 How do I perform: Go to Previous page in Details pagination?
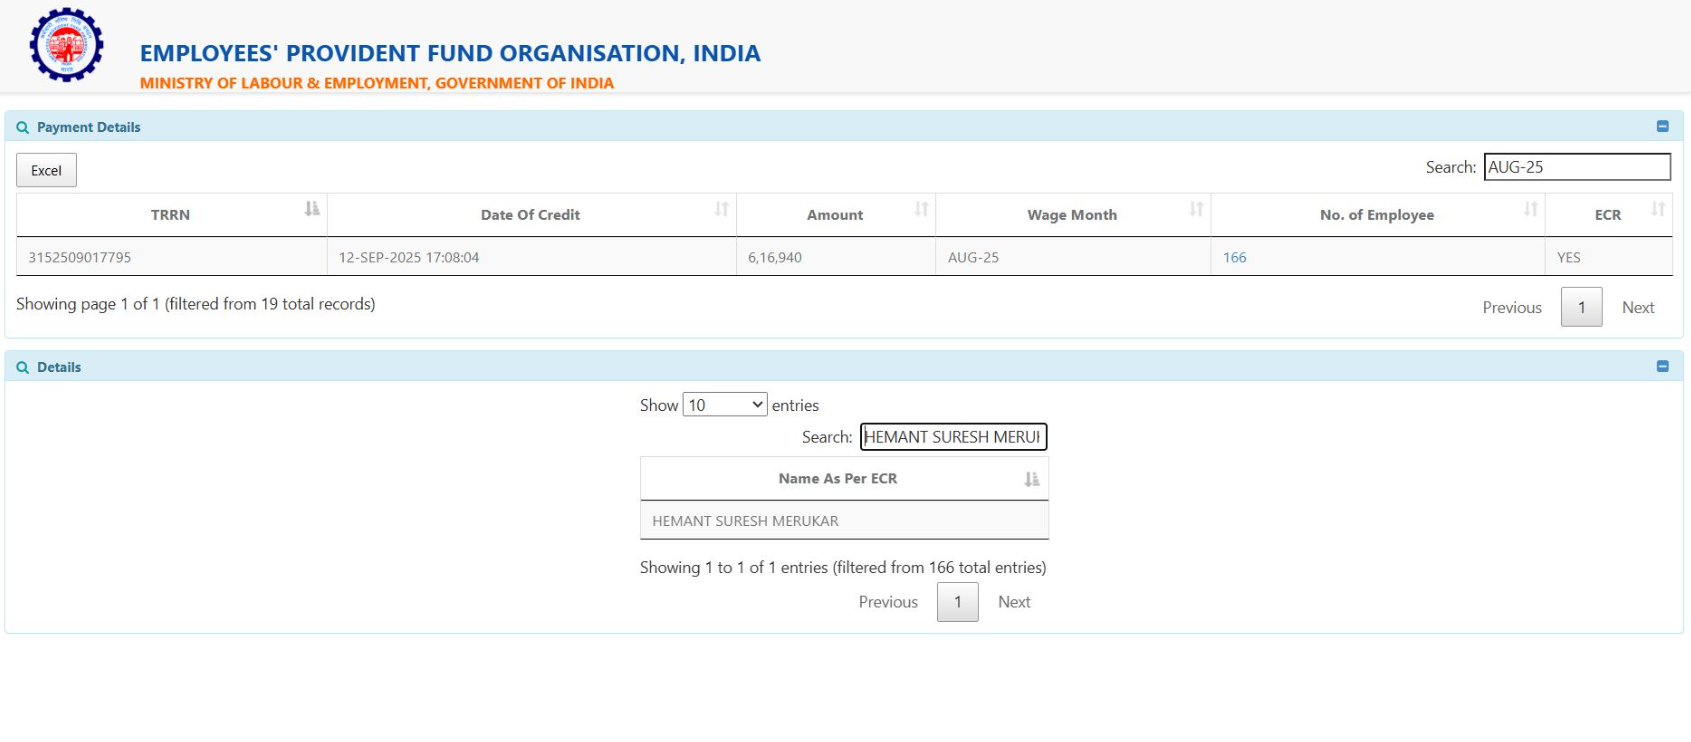click(888, 602)
